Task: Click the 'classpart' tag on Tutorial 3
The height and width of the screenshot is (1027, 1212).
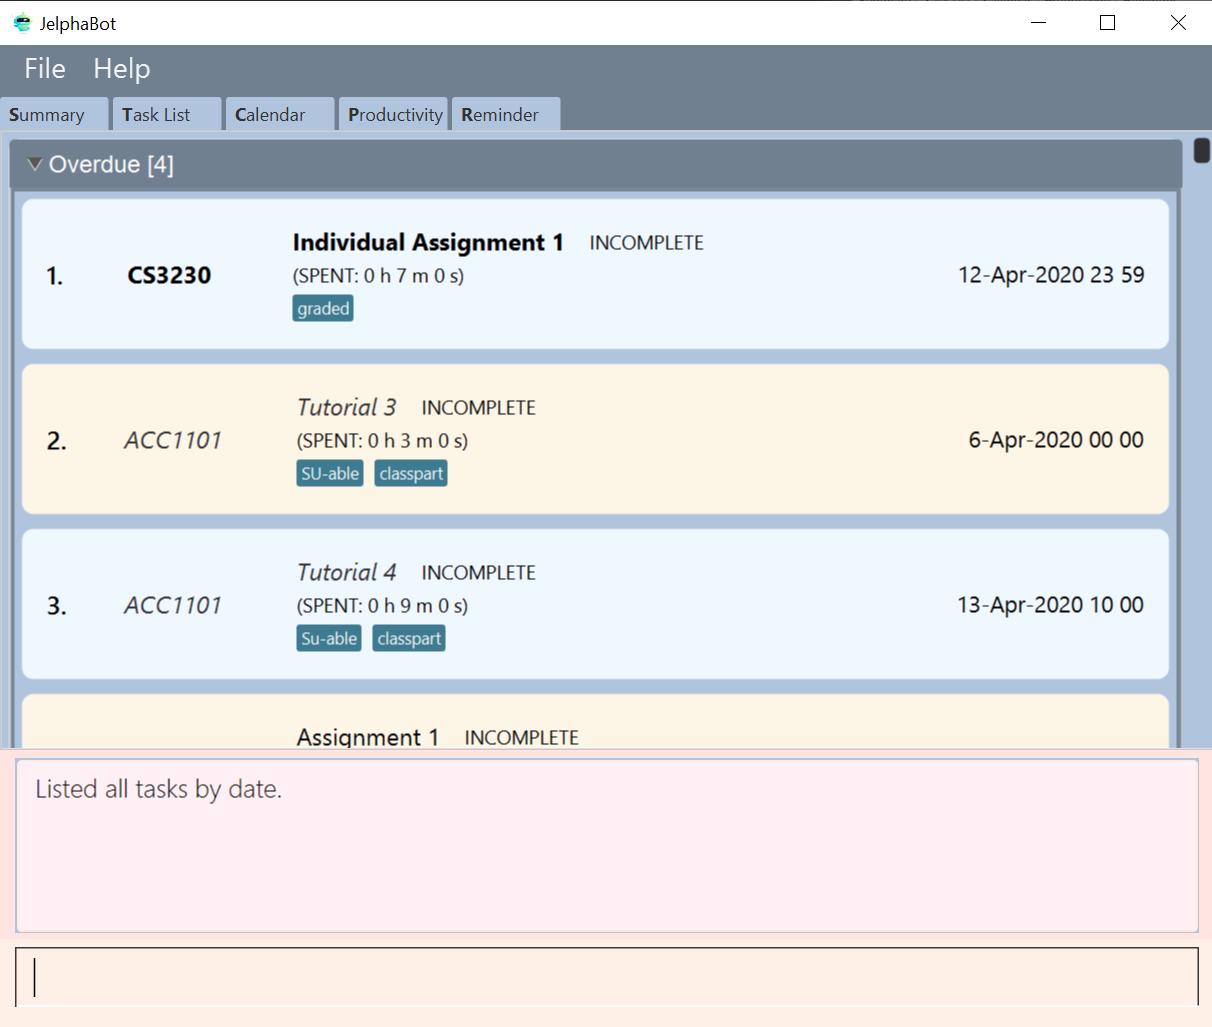Action: click(411, 474)
